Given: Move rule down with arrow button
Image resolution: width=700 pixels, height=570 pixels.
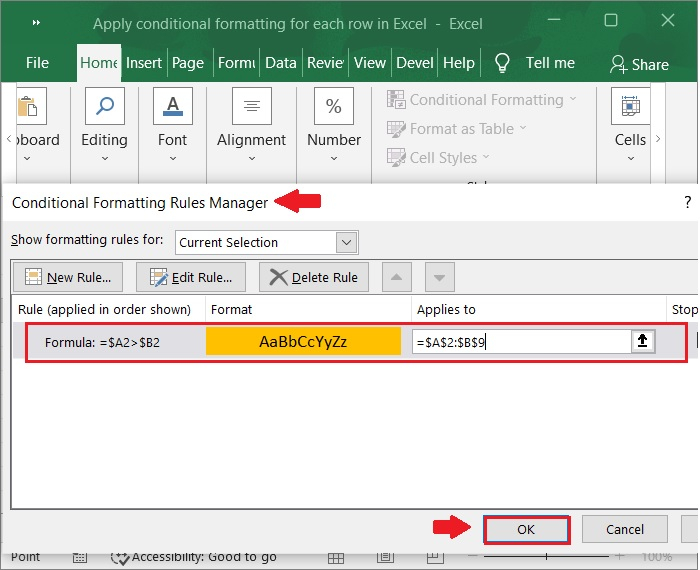Looking at the screenshot, I should click(439, 277).
